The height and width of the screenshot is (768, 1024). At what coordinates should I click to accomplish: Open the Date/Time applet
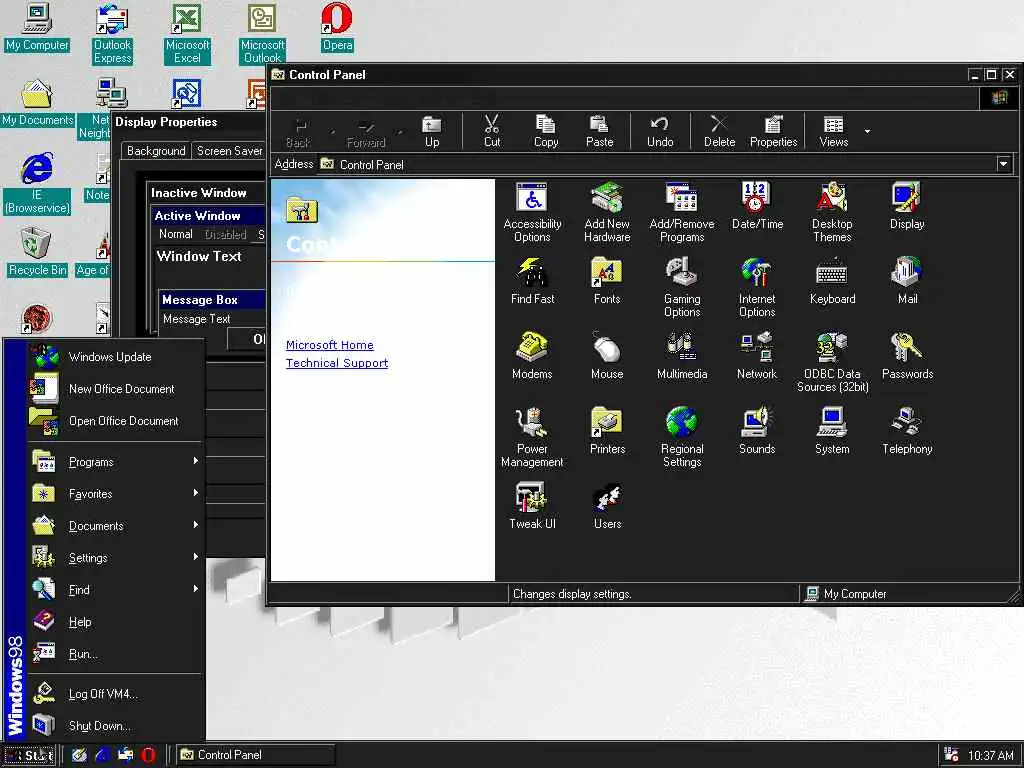coord(757,206)
